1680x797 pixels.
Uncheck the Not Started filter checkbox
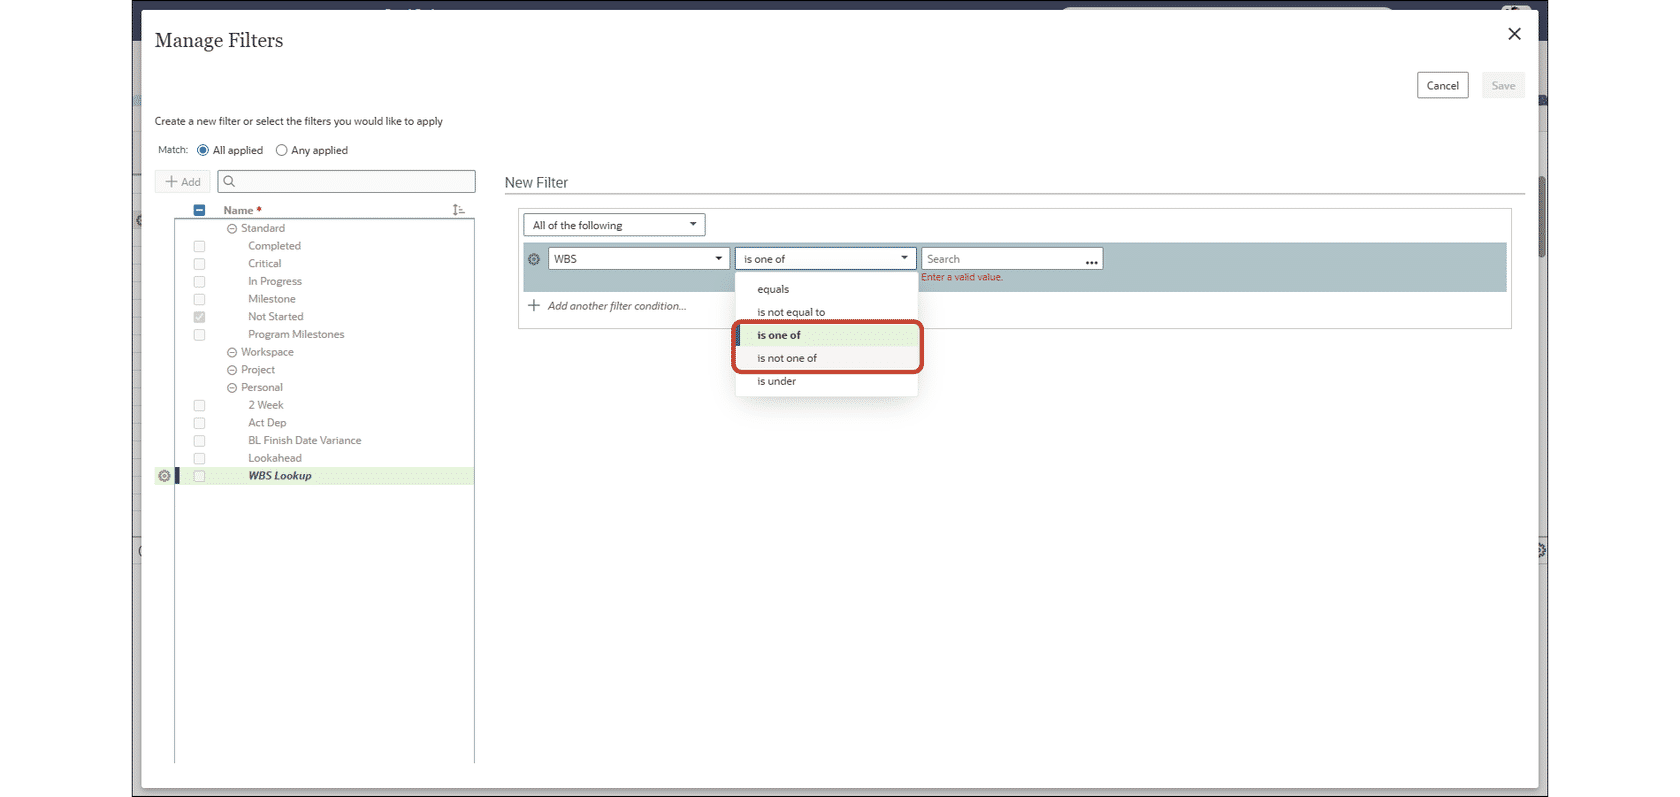(x=199, y=317)
